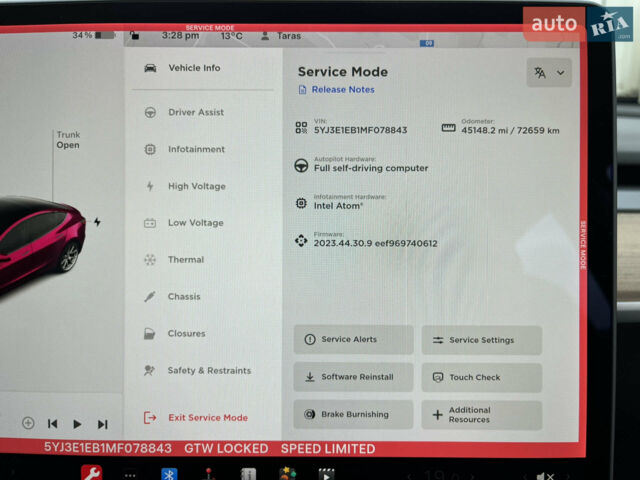Tap Exit Service Mode
The height and width of the screenshot is (480, 640).
pos(196,418)
